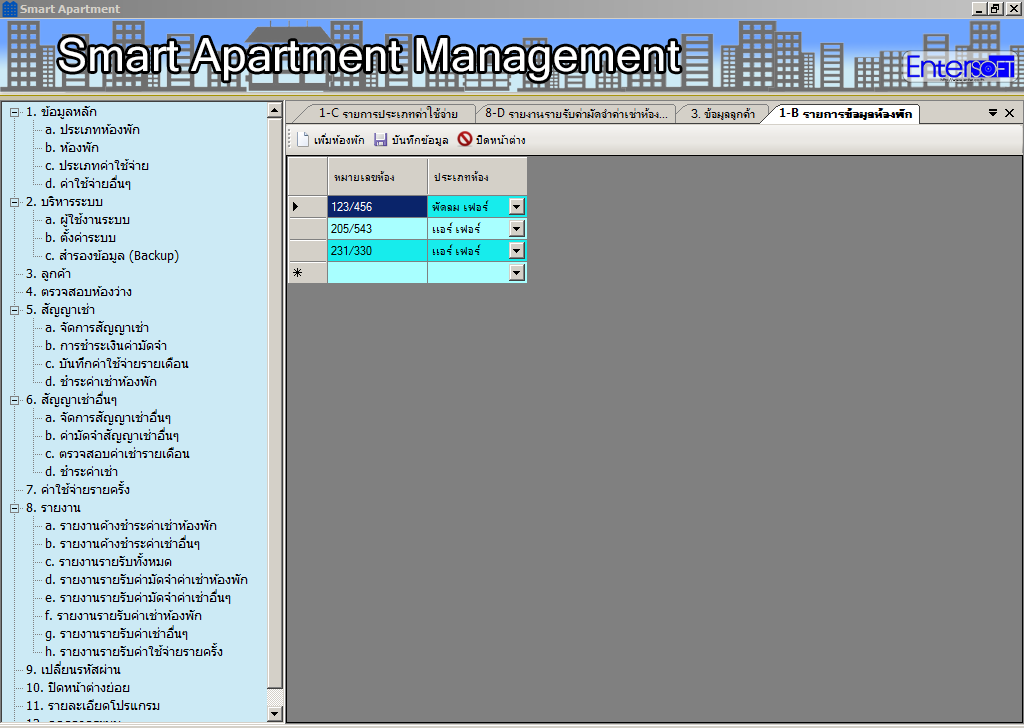
Task: Select room number cell 123/456
Action: 377,206
